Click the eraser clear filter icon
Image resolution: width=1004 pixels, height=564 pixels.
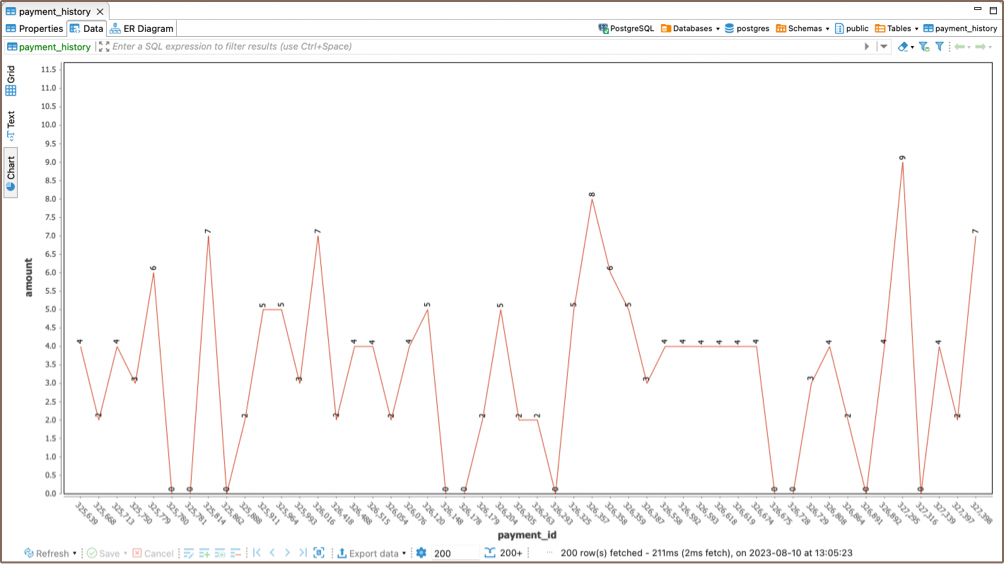pyautogui.click(x=902, y=47)
